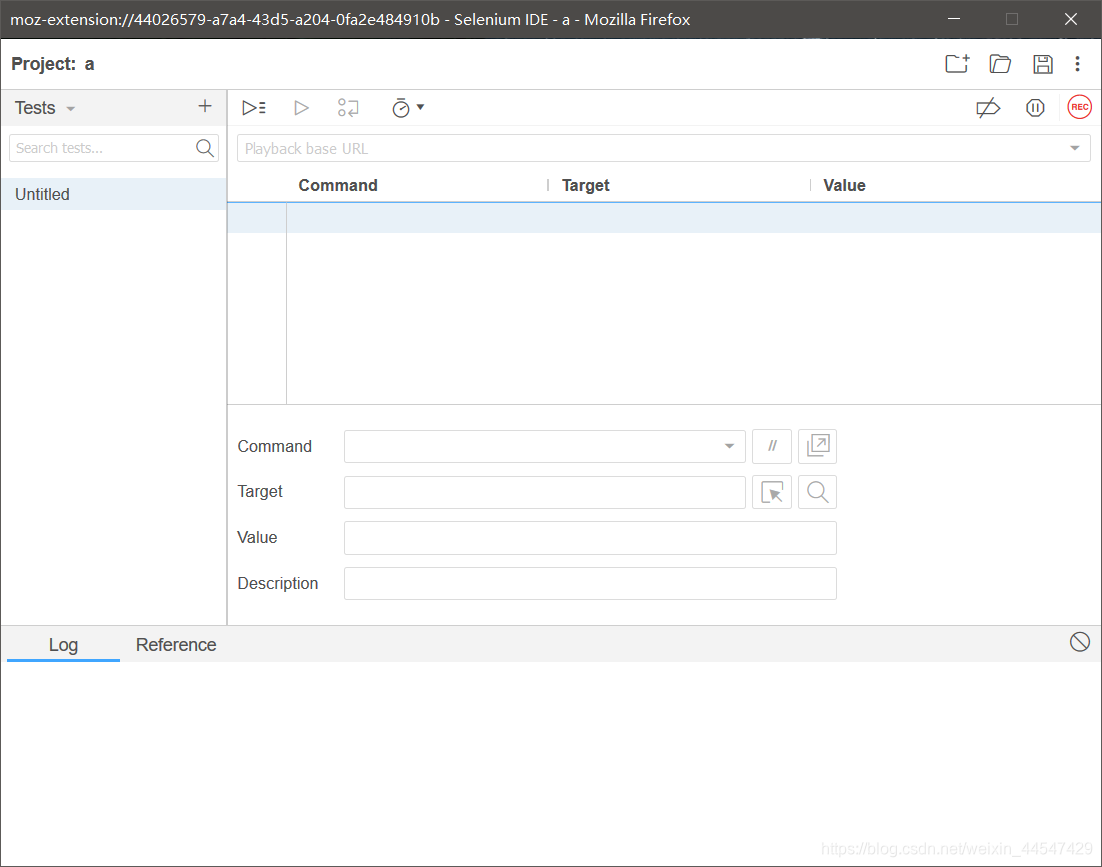Image resolution: width=1102 pixels, height=867 pixels.
Task: Select the Untitled test
Action: tap(113, 194)
